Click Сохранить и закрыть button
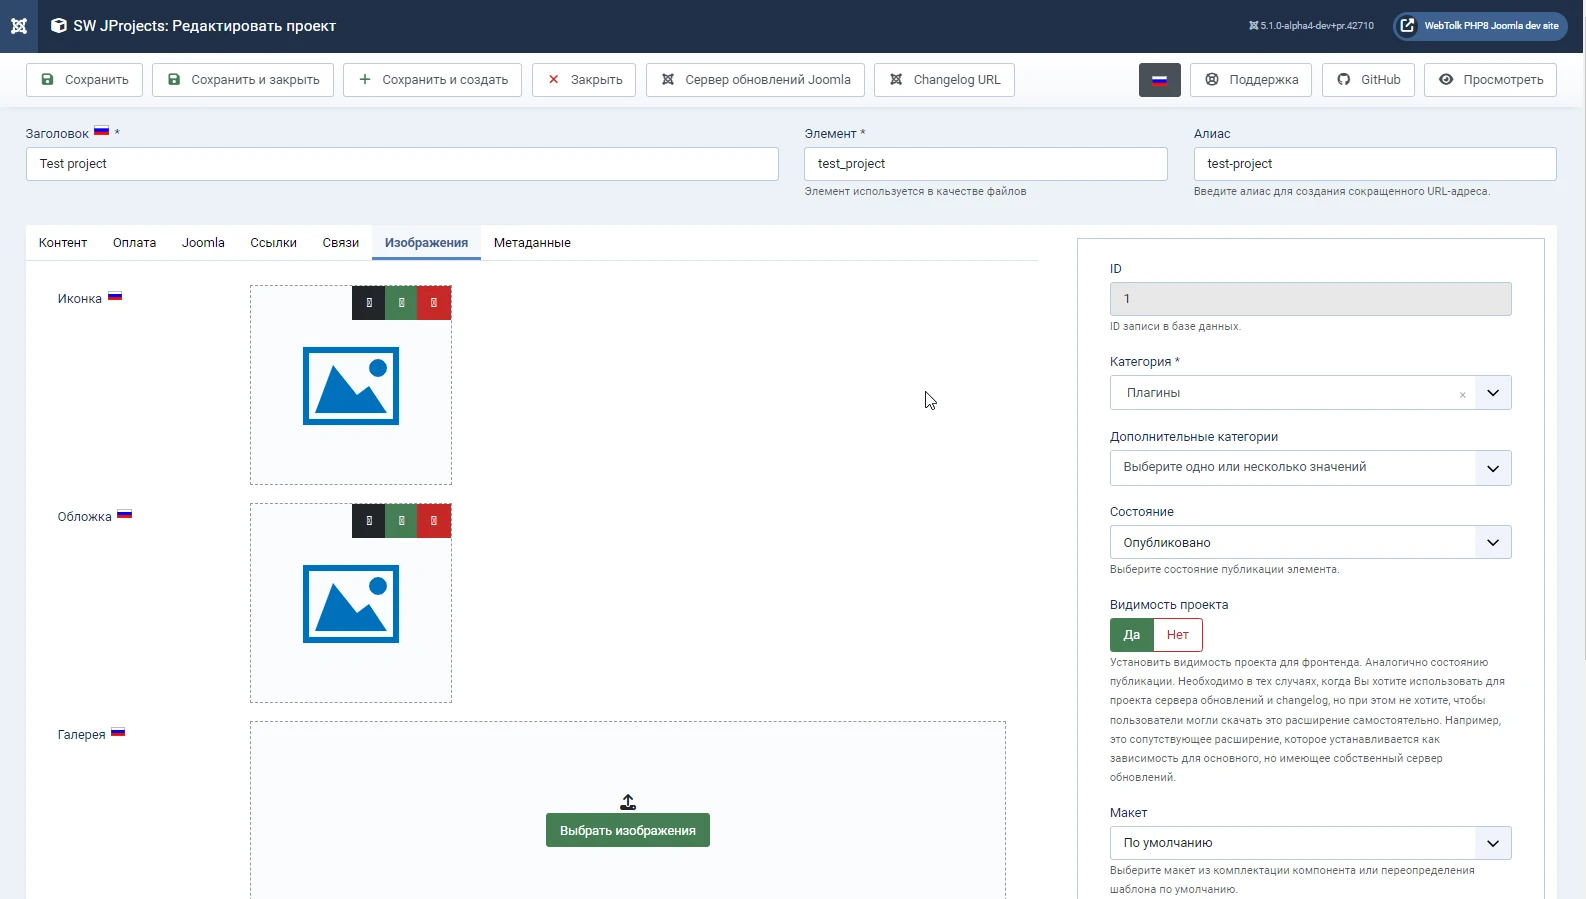The width and height of the screenshot is (1586, 899). (243, 80)
